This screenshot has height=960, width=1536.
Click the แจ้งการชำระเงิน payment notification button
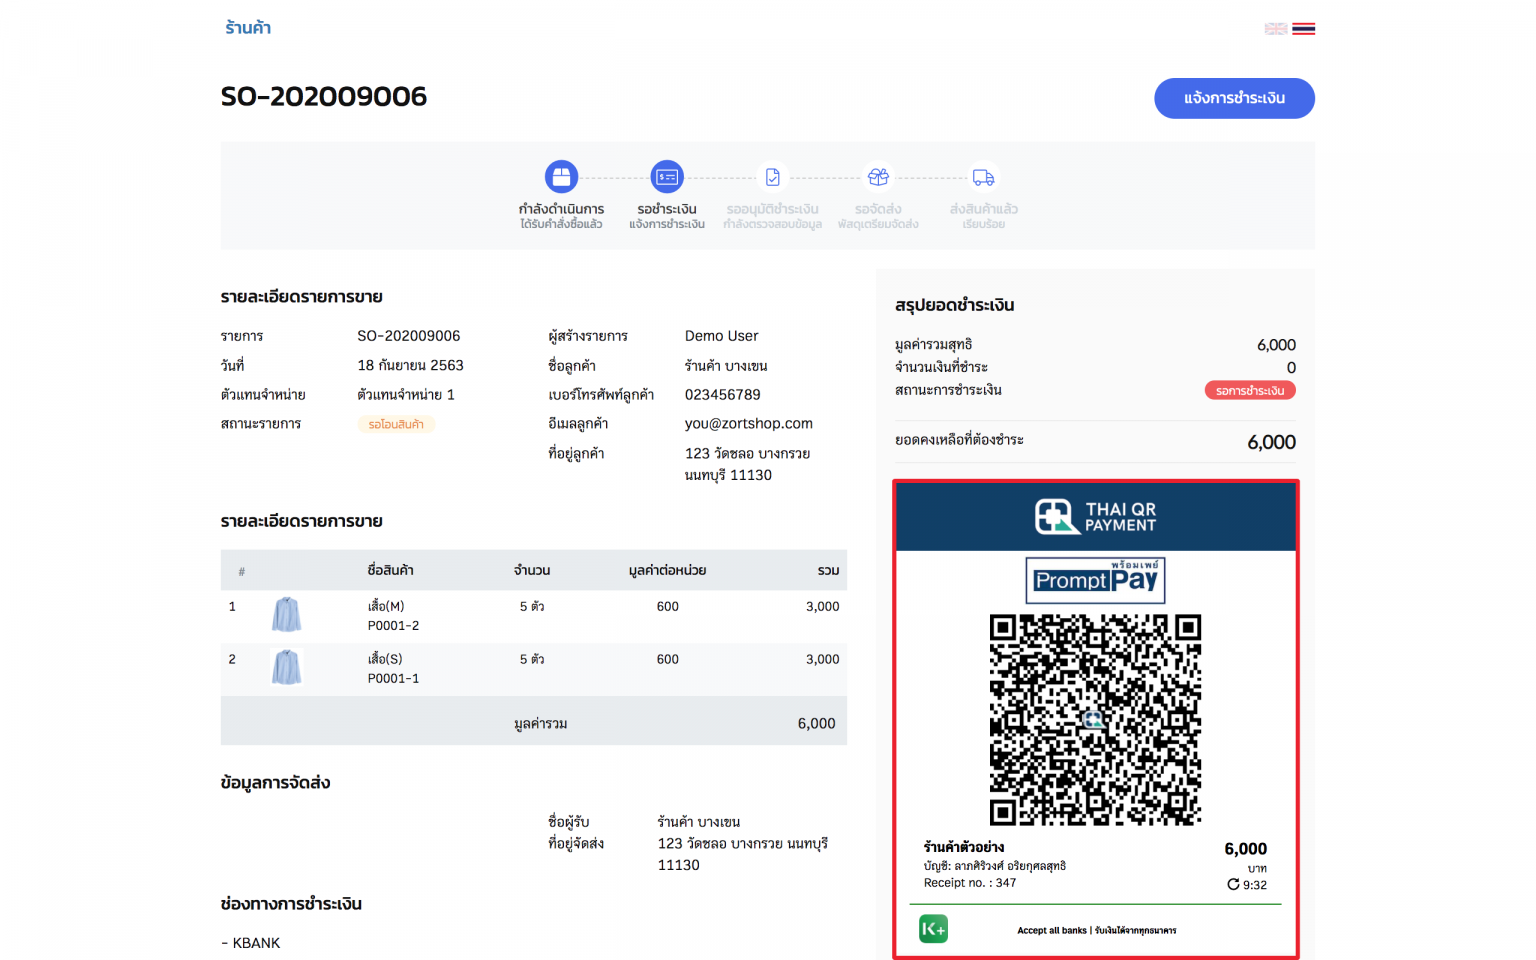coord(1234,98)
